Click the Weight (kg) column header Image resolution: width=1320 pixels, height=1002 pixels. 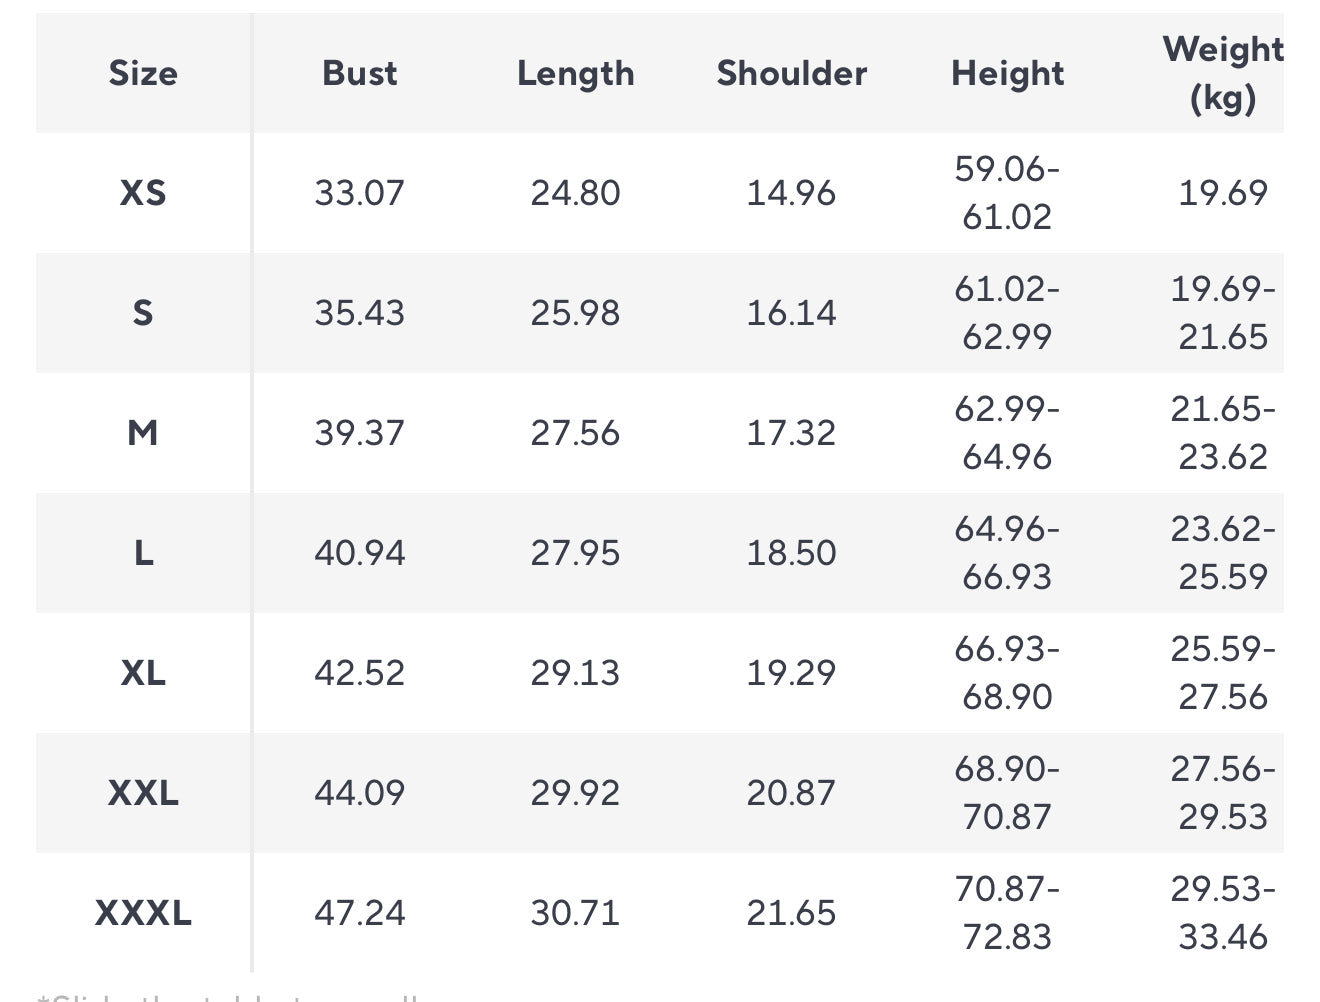click(x=1222, y=73)
